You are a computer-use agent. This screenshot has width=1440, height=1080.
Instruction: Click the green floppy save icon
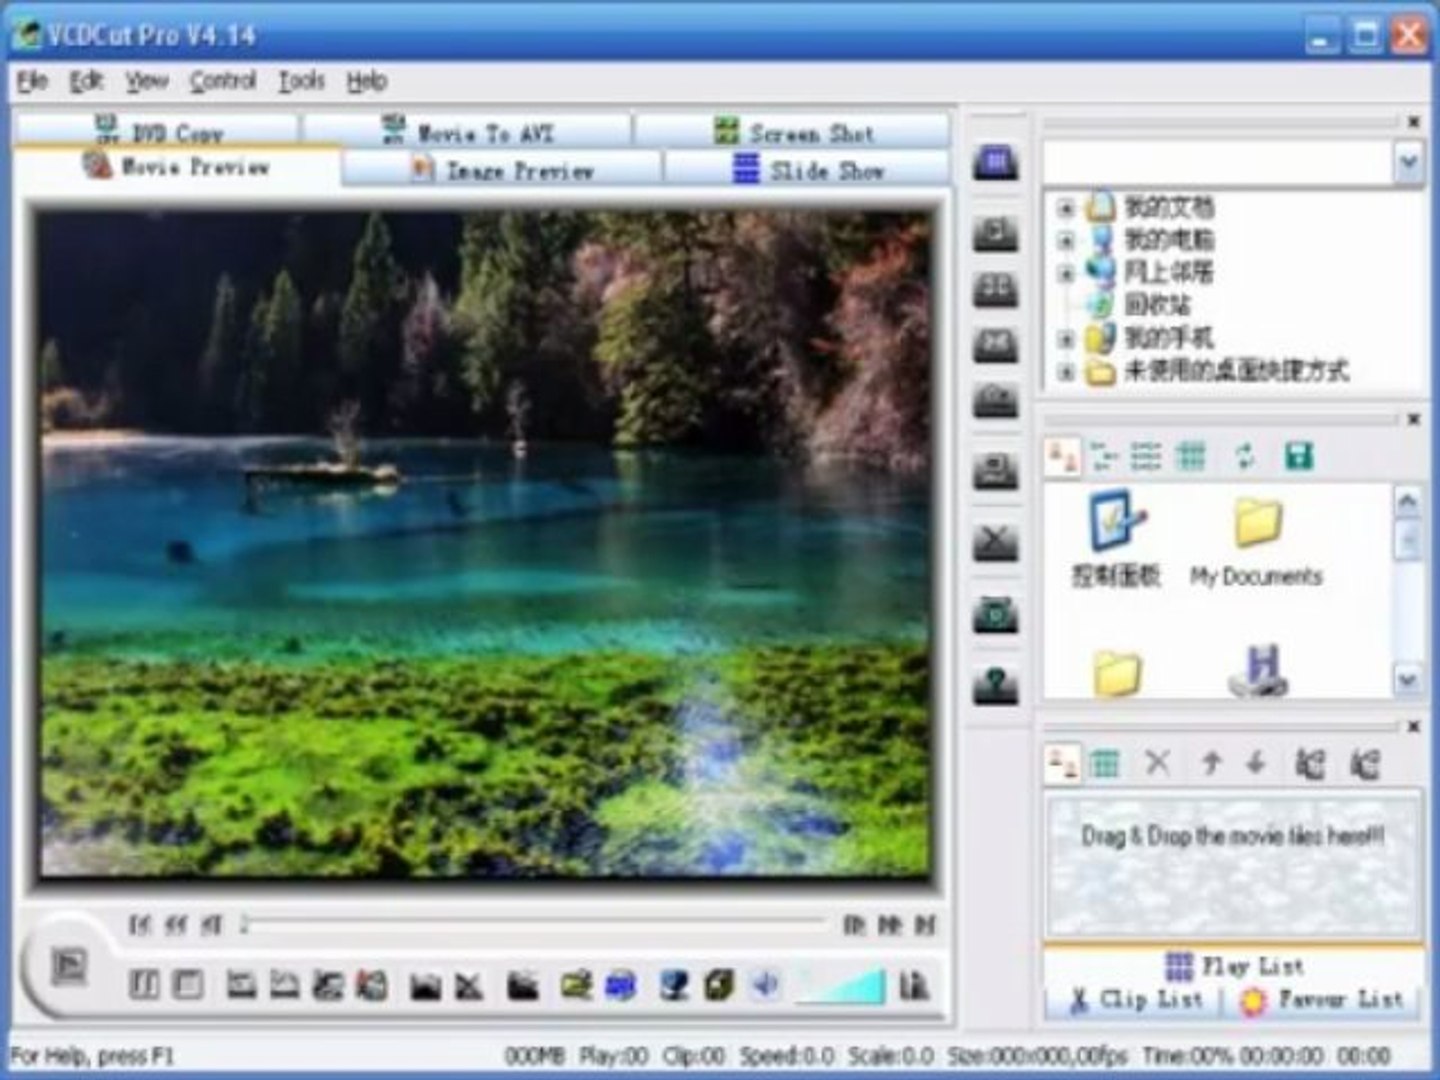(1298, 457)
